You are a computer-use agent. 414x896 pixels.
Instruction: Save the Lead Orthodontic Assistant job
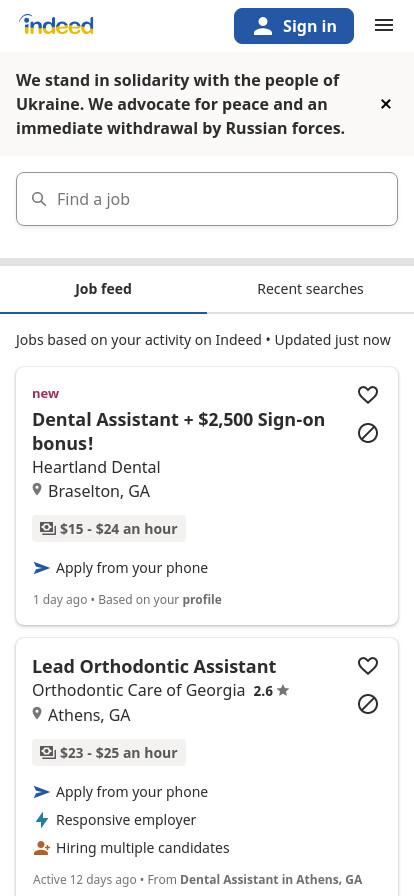click(x=368, y=665)
